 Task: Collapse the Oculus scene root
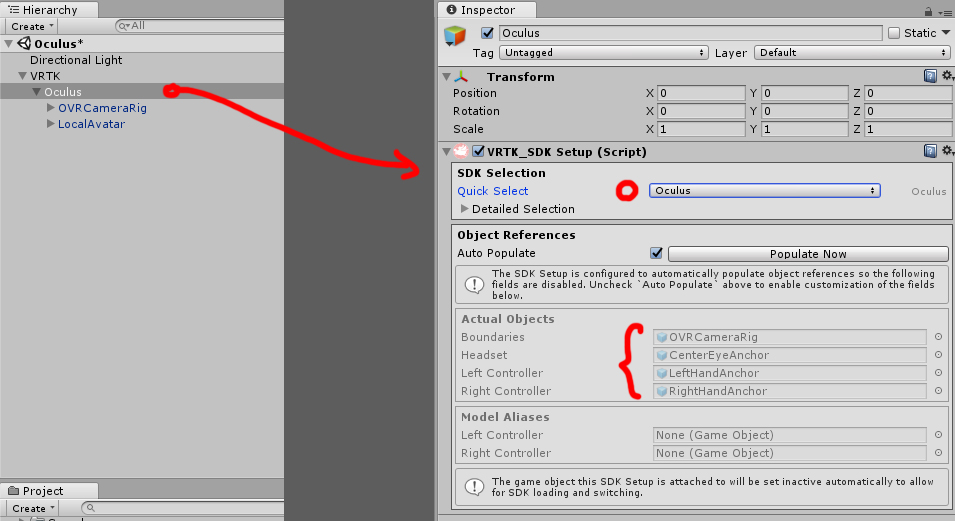click(9, 44)
